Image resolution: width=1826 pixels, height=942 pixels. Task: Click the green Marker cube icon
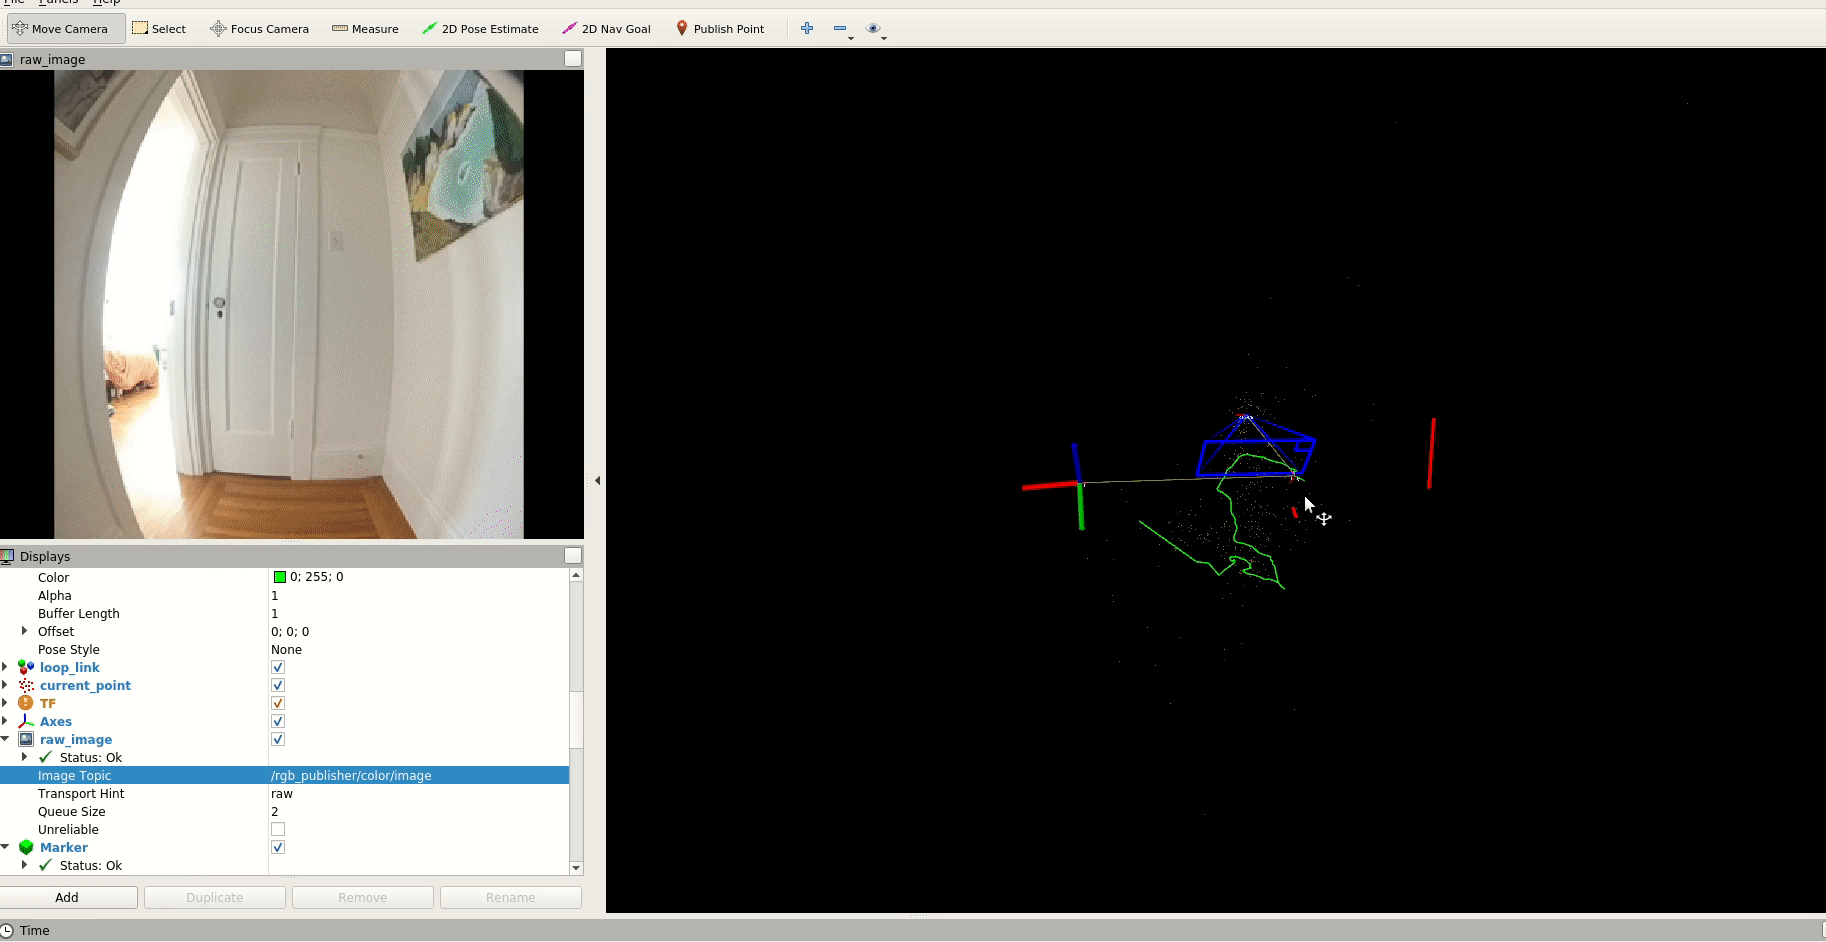(x=26, y=847)
